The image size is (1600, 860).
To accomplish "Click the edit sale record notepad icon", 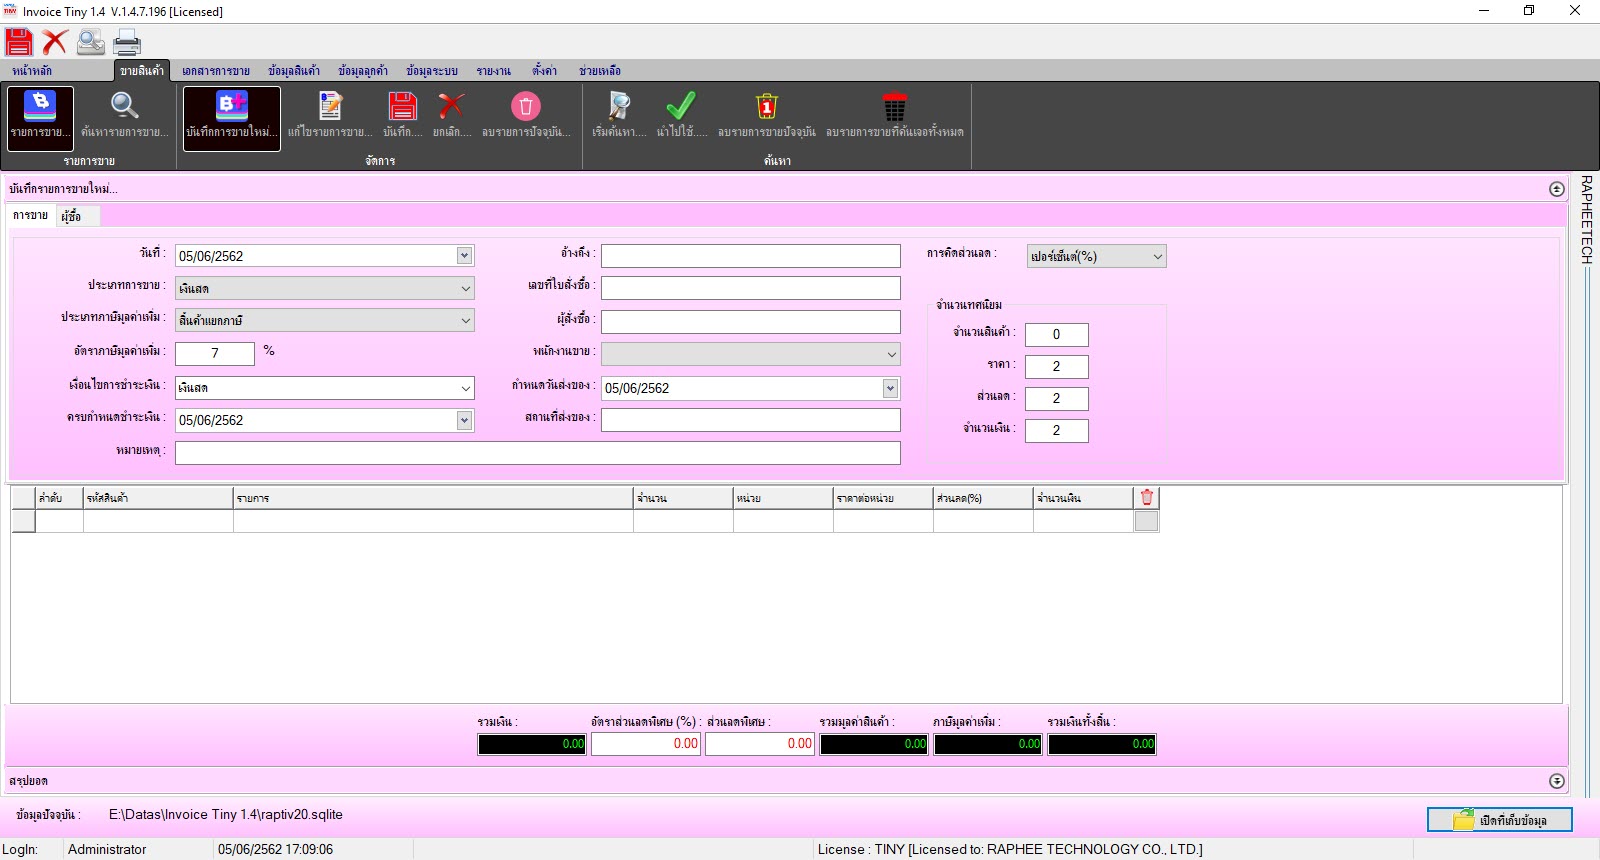I will (x=330, y=107).
